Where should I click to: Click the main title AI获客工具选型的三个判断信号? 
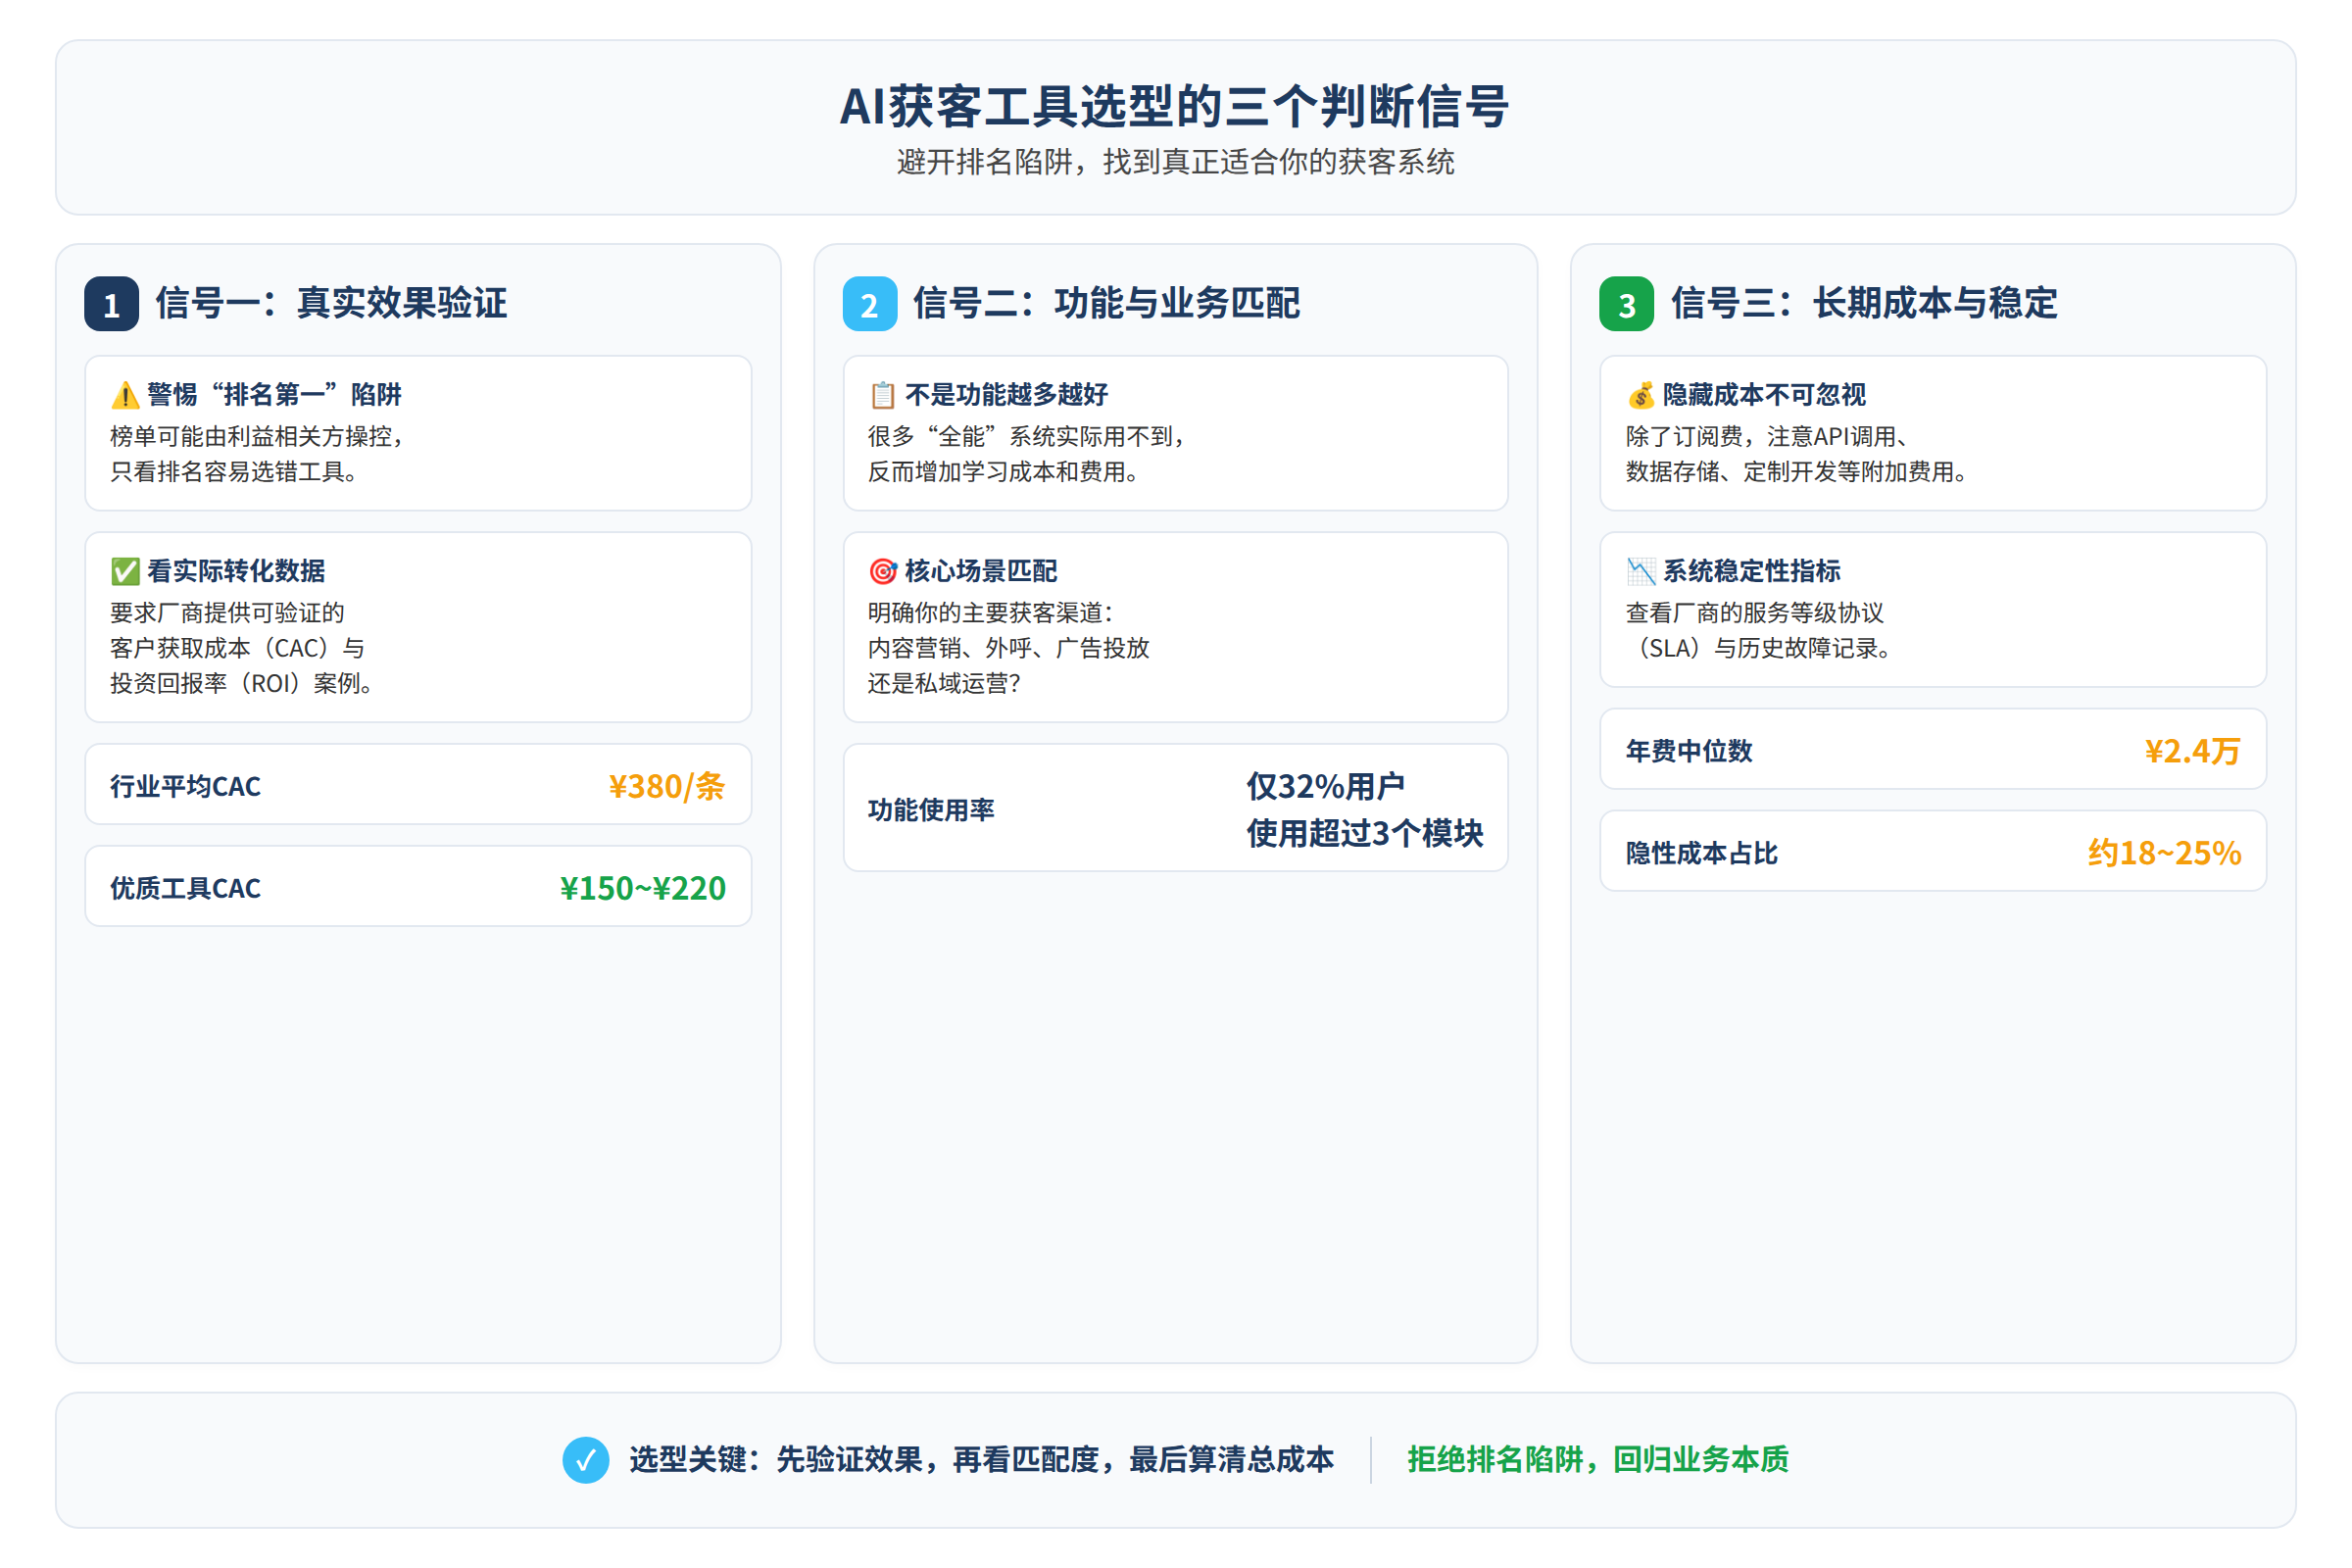[x=1175, y=106]
